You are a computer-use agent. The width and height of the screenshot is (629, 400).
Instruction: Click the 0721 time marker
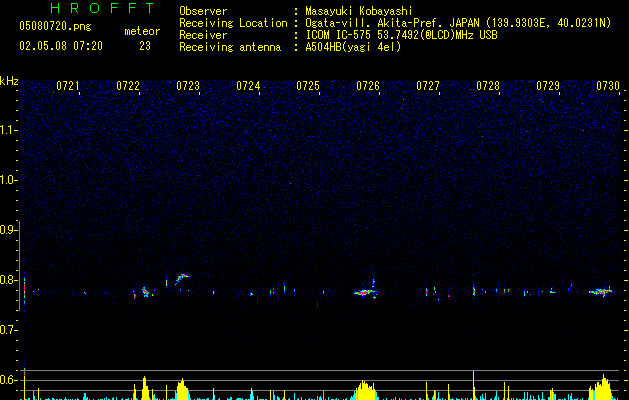(x=67, y=86)
